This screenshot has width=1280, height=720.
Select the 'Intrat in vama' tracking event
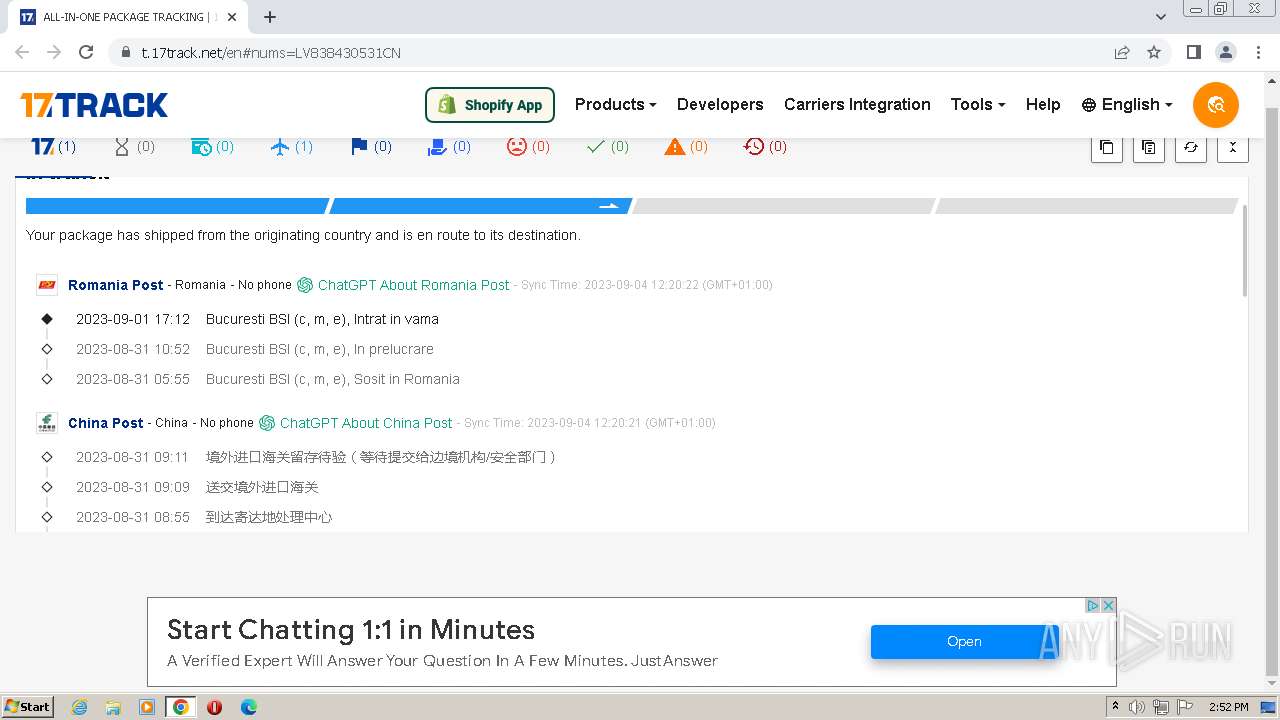tap(322, 319)
